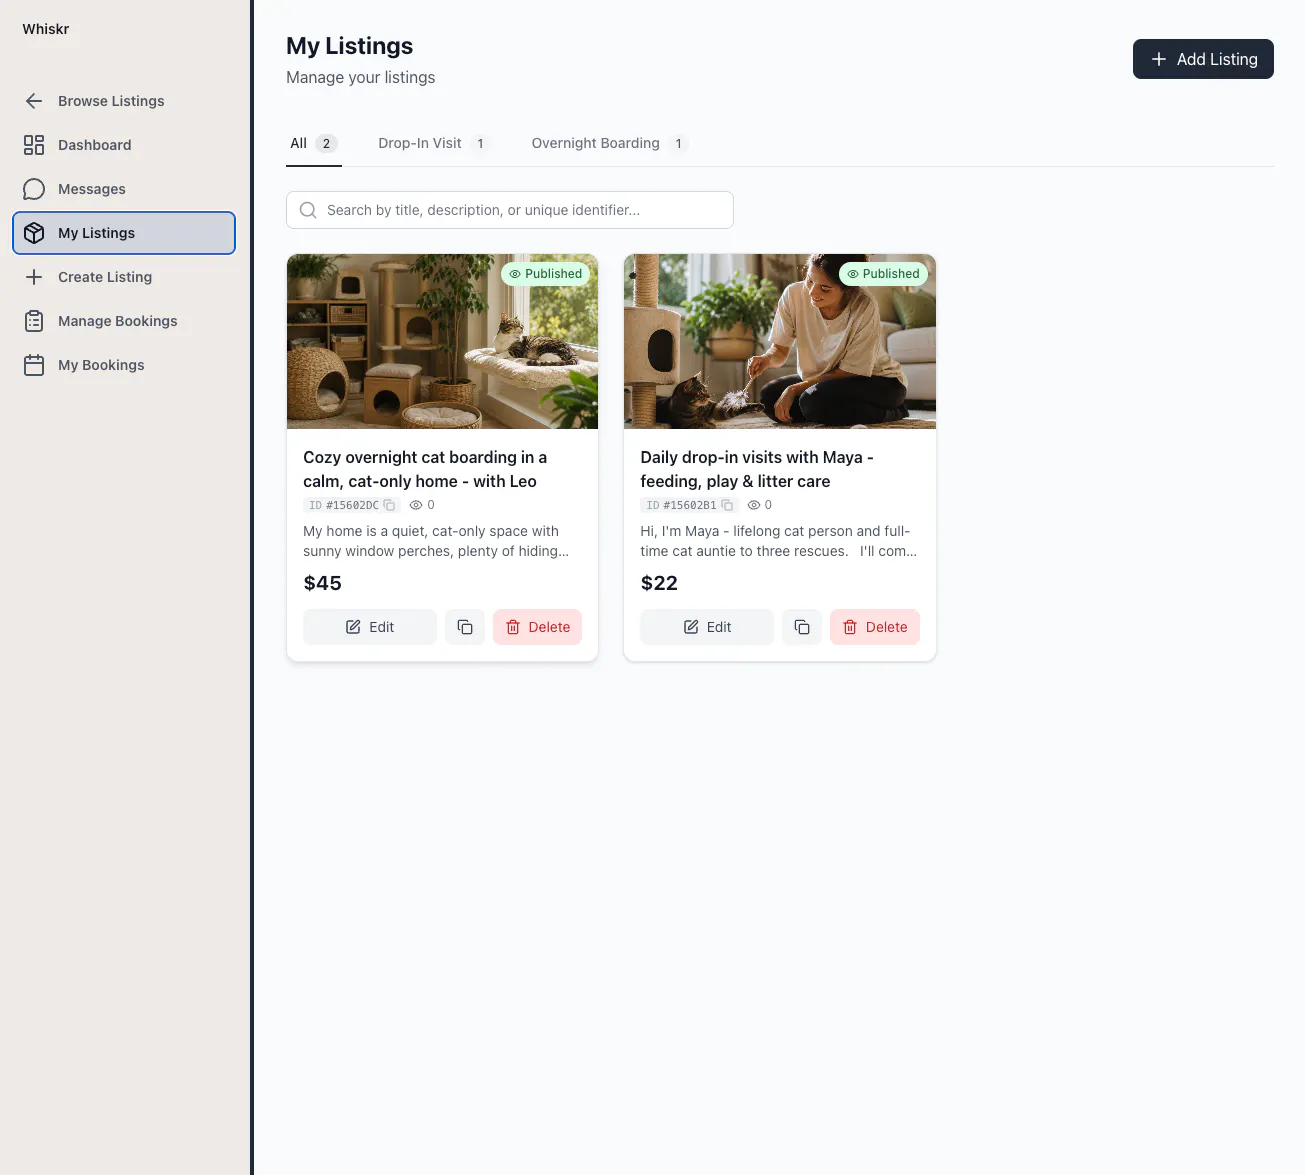The width and height of the screenshot is (1305, 1175).
Task: Switch to the Overnight Boarding tab
Action: (x=609, y=143)
